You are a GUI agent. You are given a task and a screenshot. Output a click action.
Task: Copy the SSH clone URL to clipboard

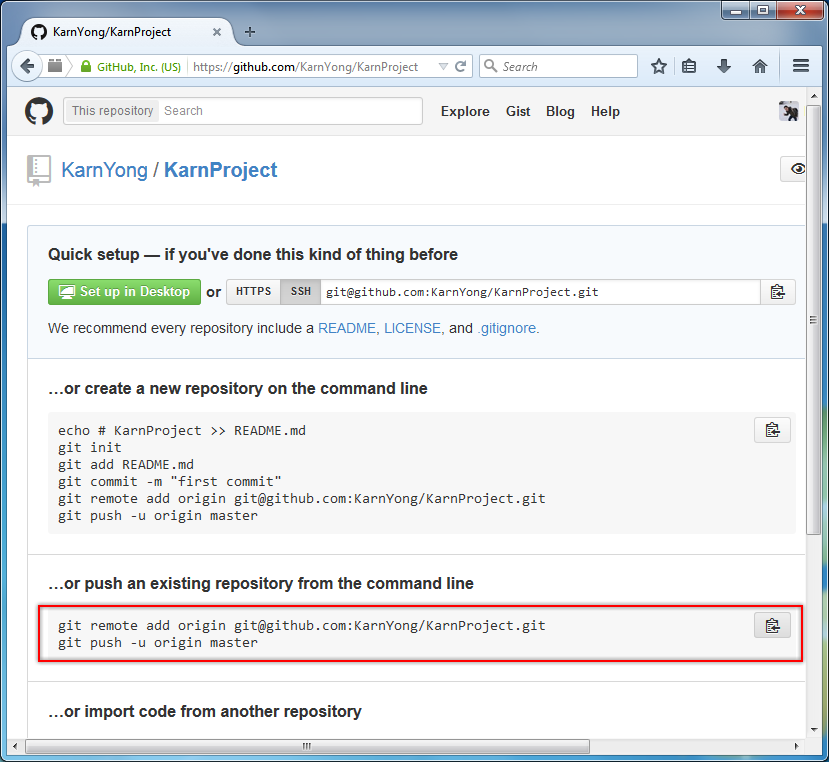[x=777, y=292]
